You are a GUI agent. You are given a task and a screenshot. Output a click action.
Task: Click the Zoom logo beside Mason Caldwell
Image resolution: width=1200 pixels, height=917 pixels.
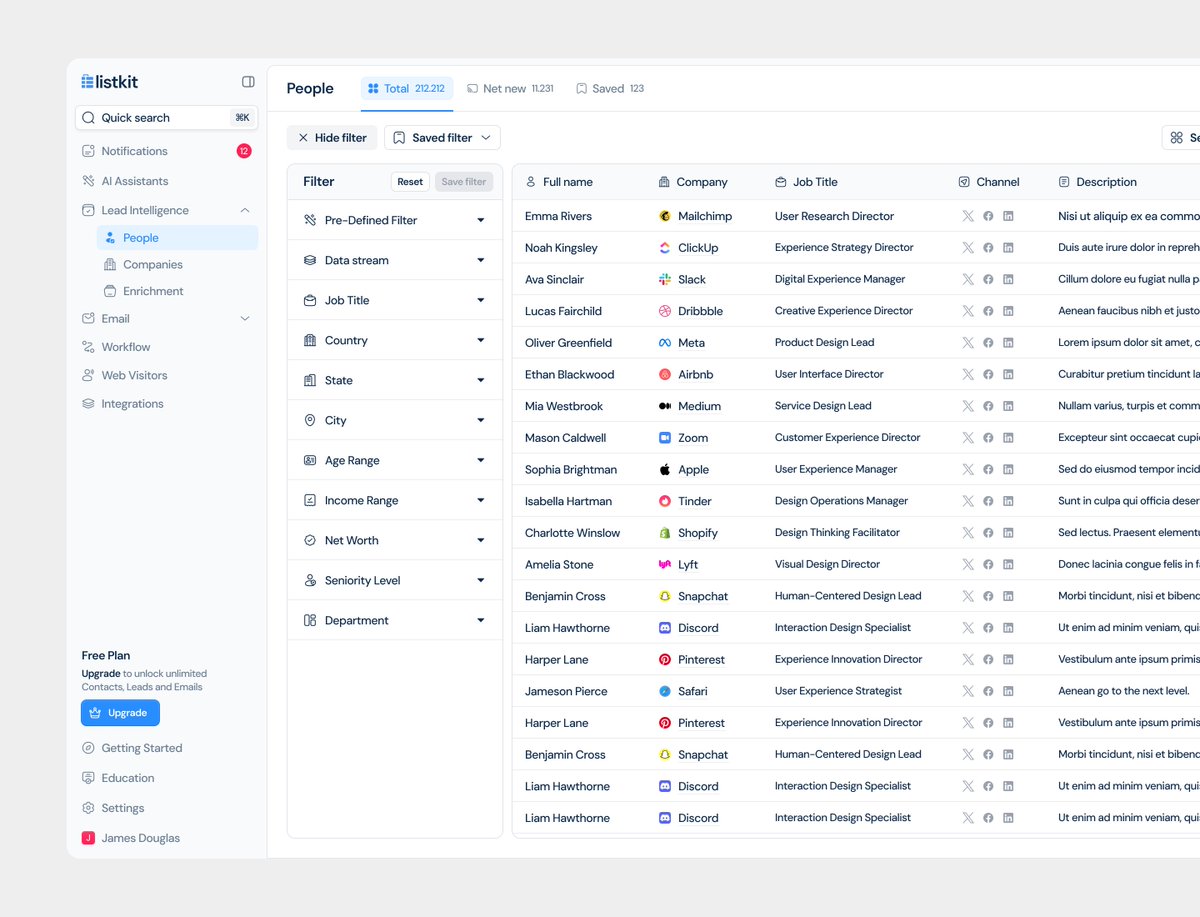[665, 438]
